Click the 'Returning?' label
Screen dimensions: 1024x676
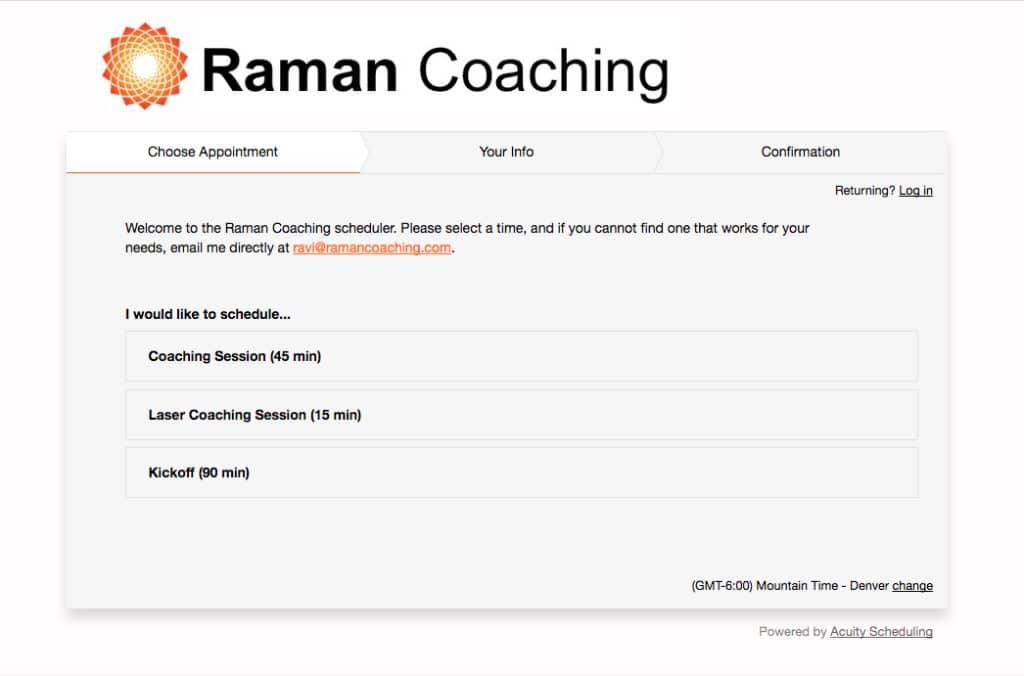865,191
